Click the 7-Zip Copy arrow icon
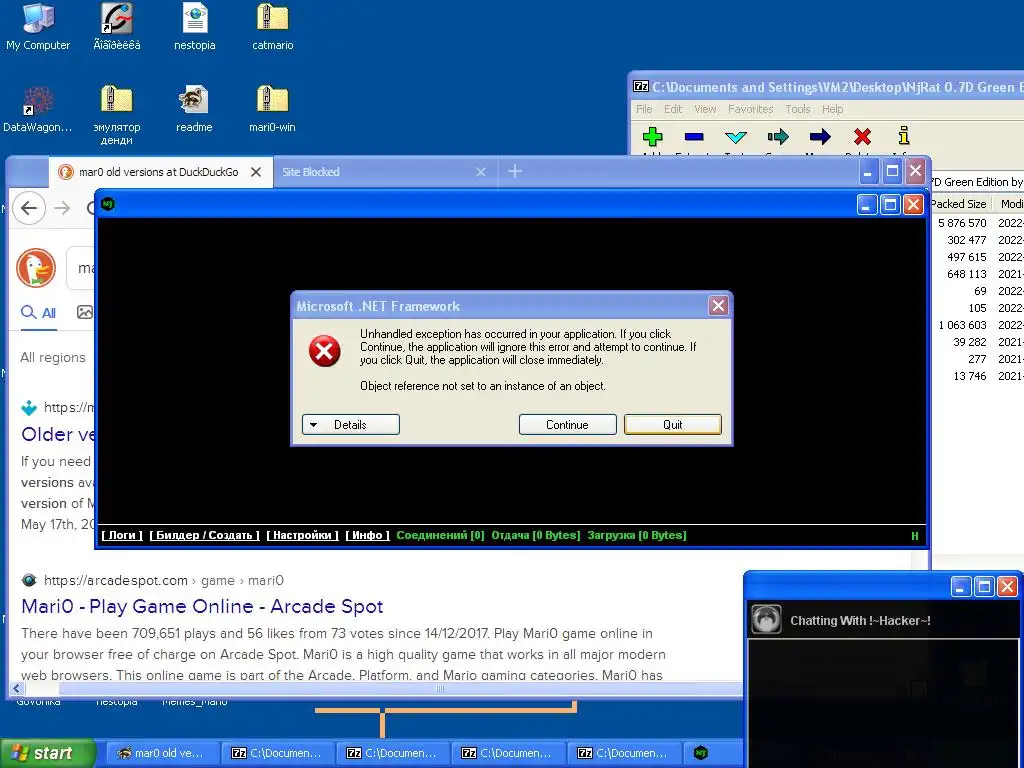Screen dimensions: 1024x768 click(778, 136)
